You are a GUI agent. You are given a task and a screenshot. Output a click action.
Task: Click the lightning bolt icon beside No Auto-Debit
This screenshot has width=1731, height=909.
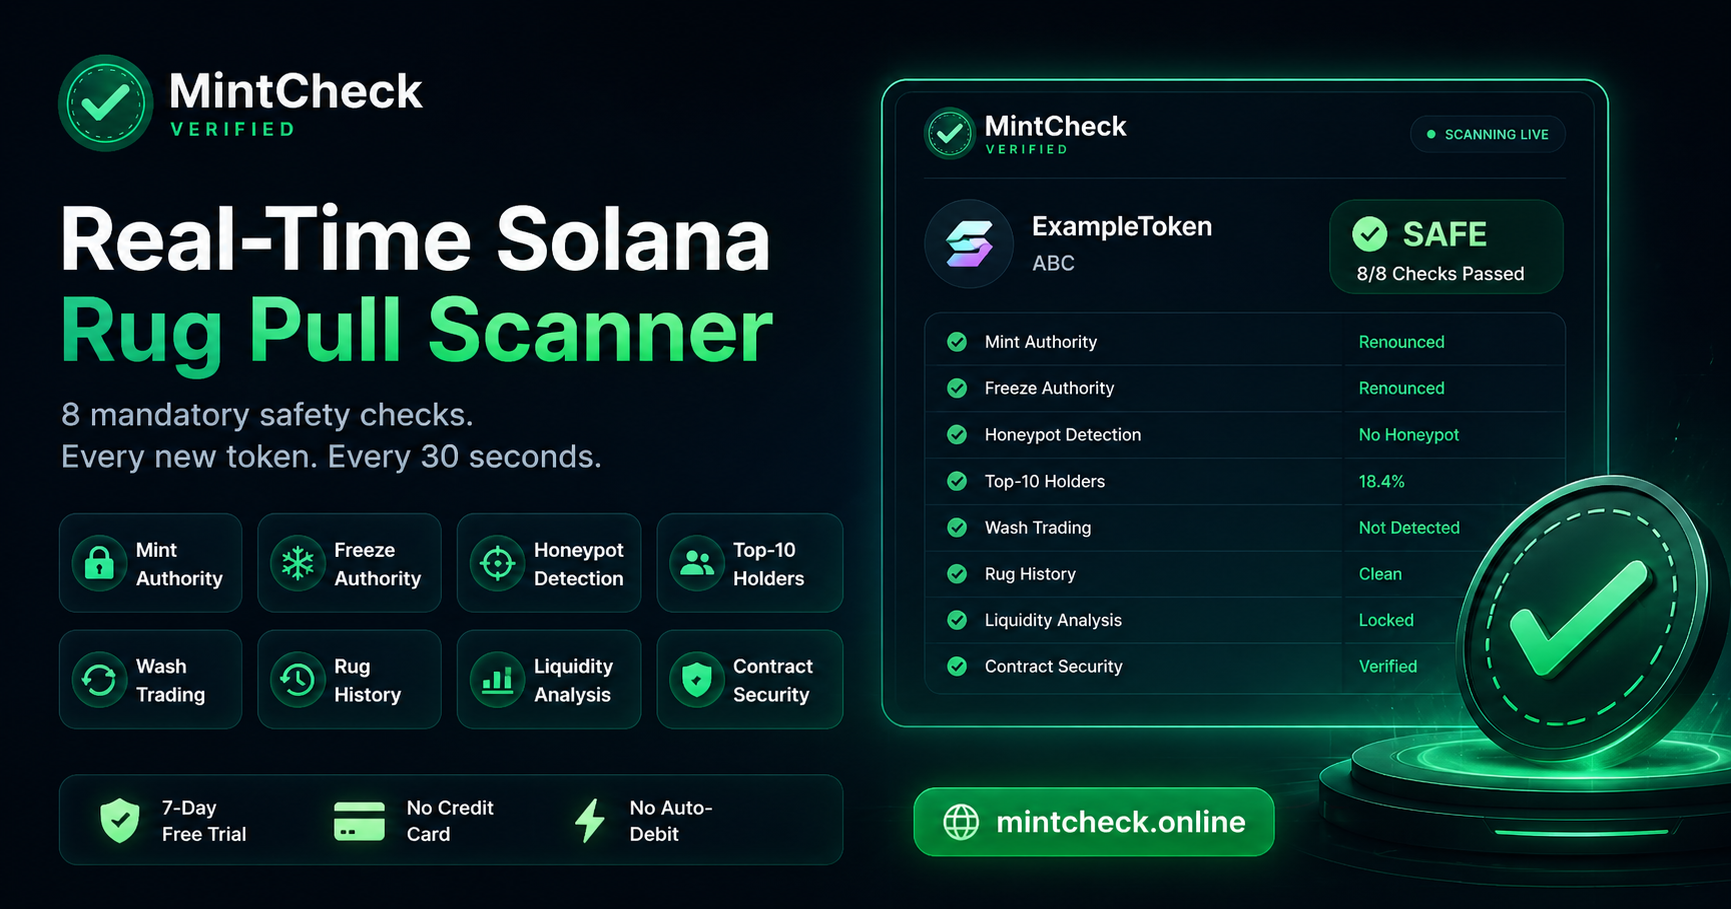click(x=590, y=821)
